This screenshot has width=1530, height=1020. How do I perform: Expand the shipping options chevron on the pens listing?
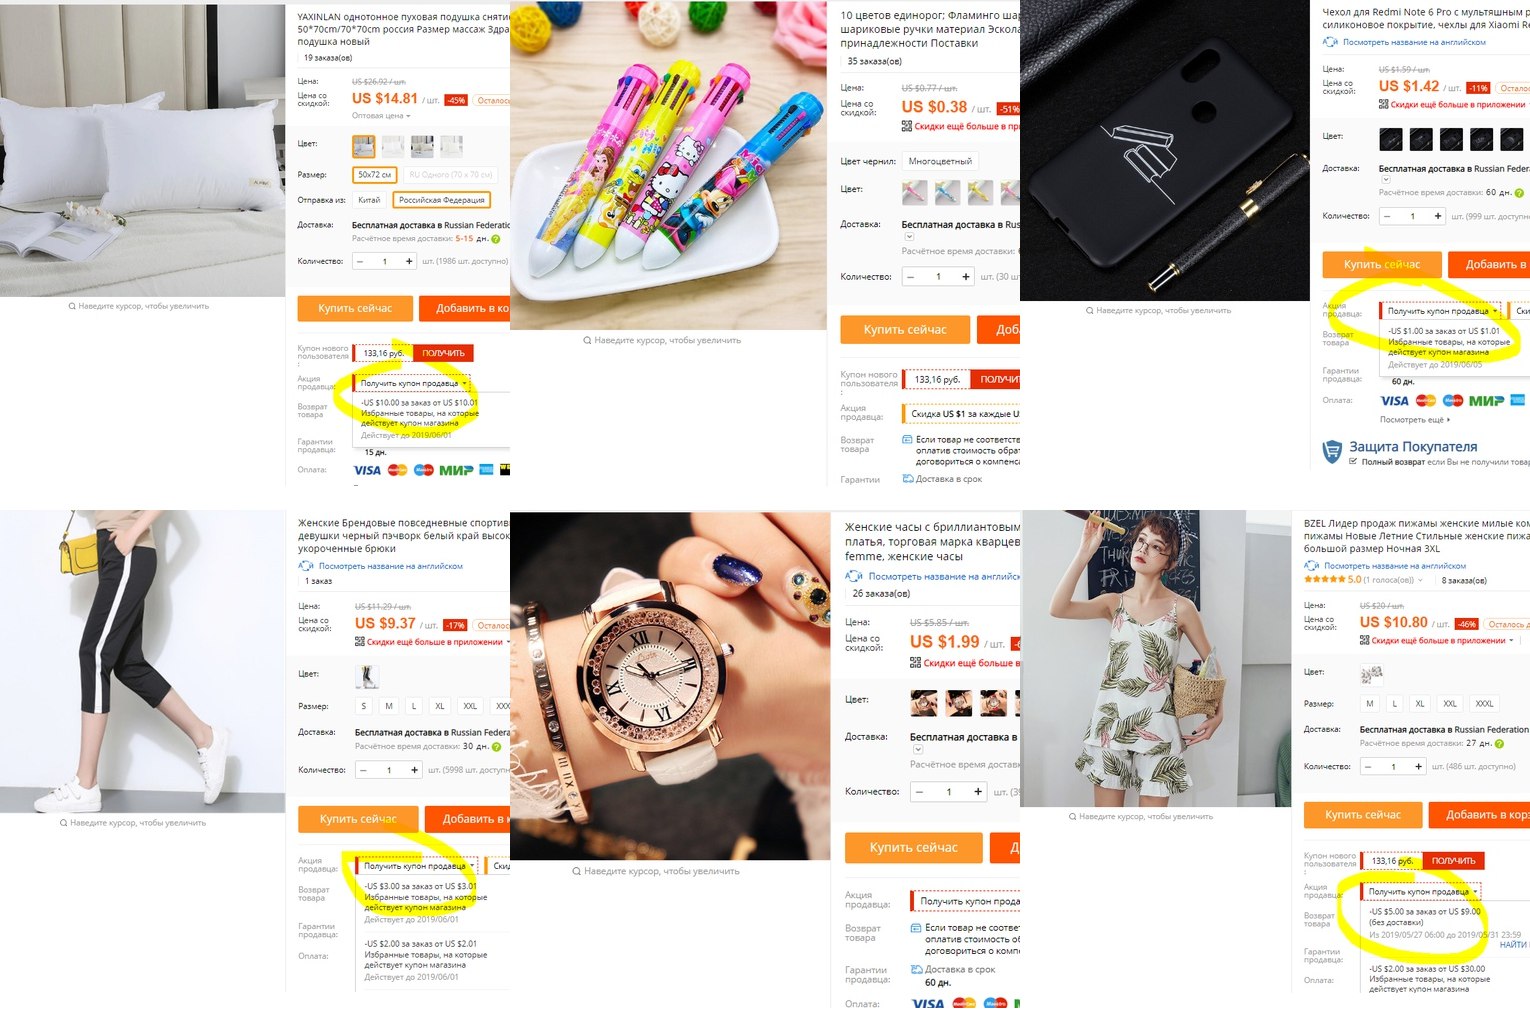909,237
